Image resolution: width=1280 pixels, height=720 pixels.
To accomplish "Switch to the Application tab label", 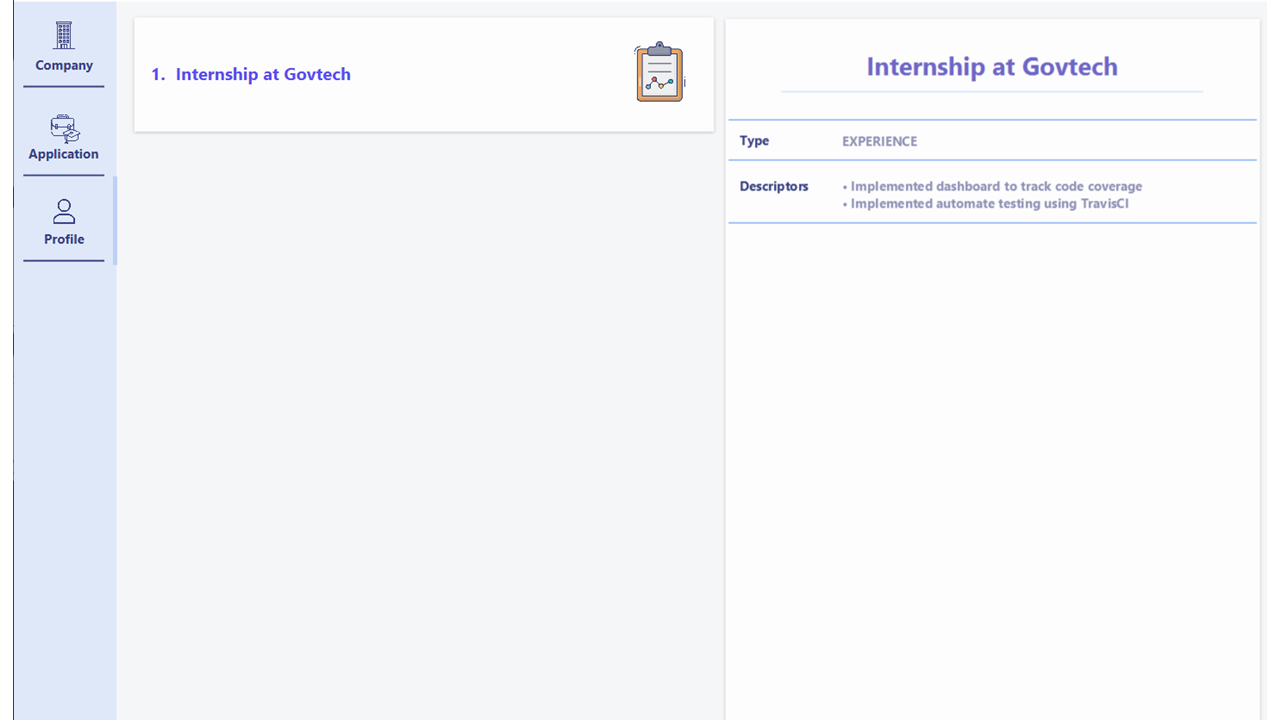I will click(64, 154).
